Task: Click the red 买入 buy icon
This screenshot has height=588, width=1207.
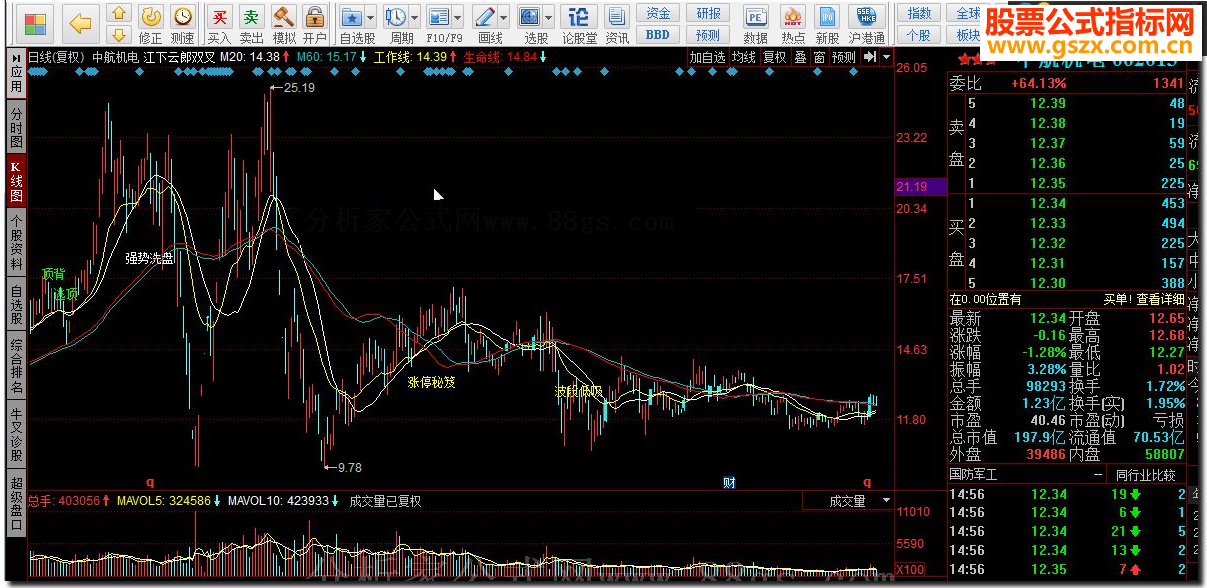Action: [x=219, y=16]
